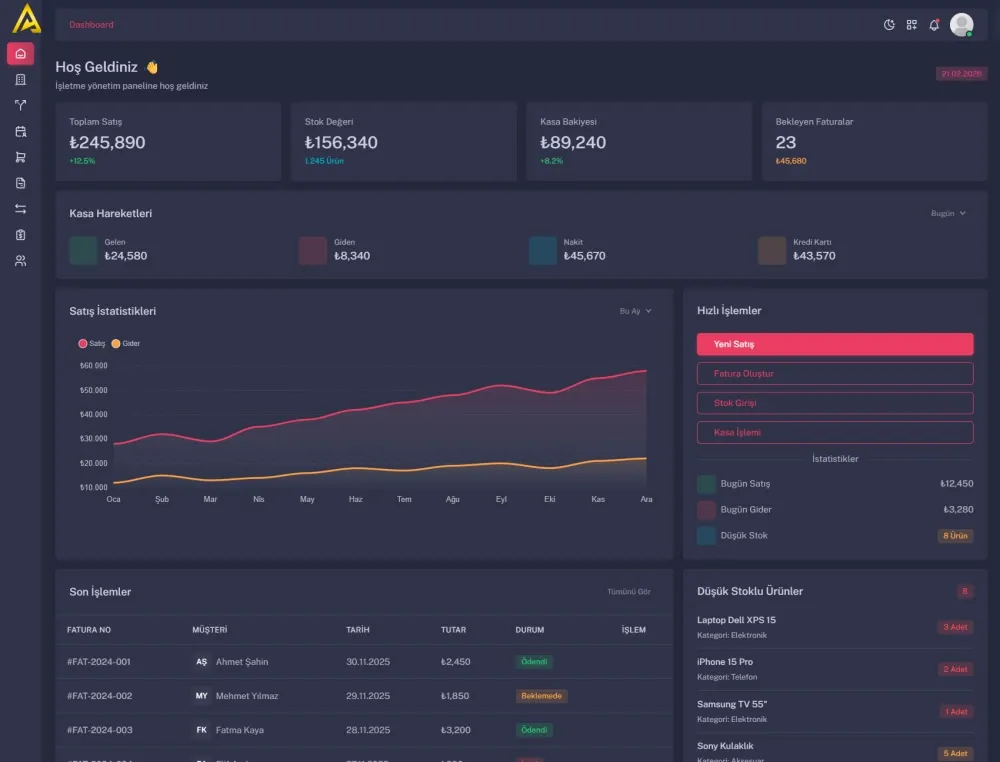Toggle the moon dark mode icon
Viewport: 1000px width, 762px height.
(x=889, y=25)
